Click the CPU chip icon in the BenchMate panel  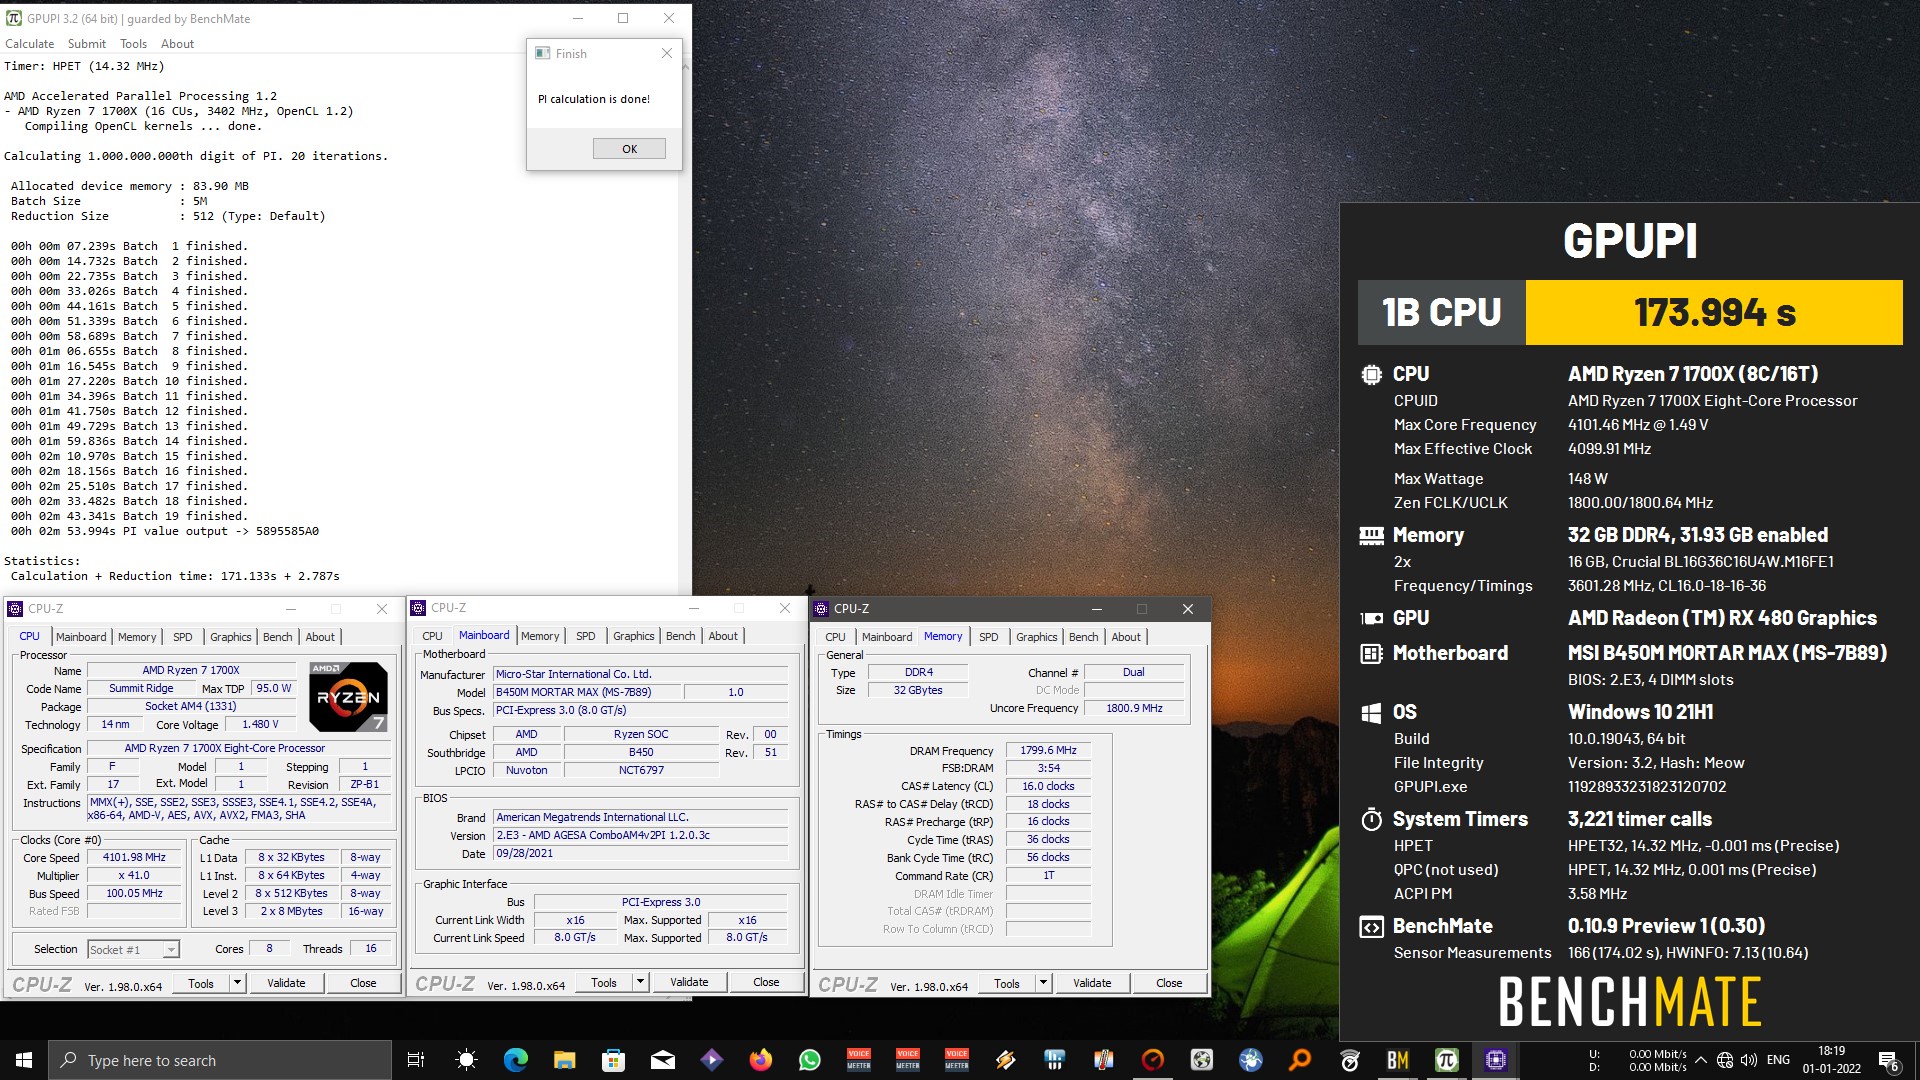[1371, 374]
